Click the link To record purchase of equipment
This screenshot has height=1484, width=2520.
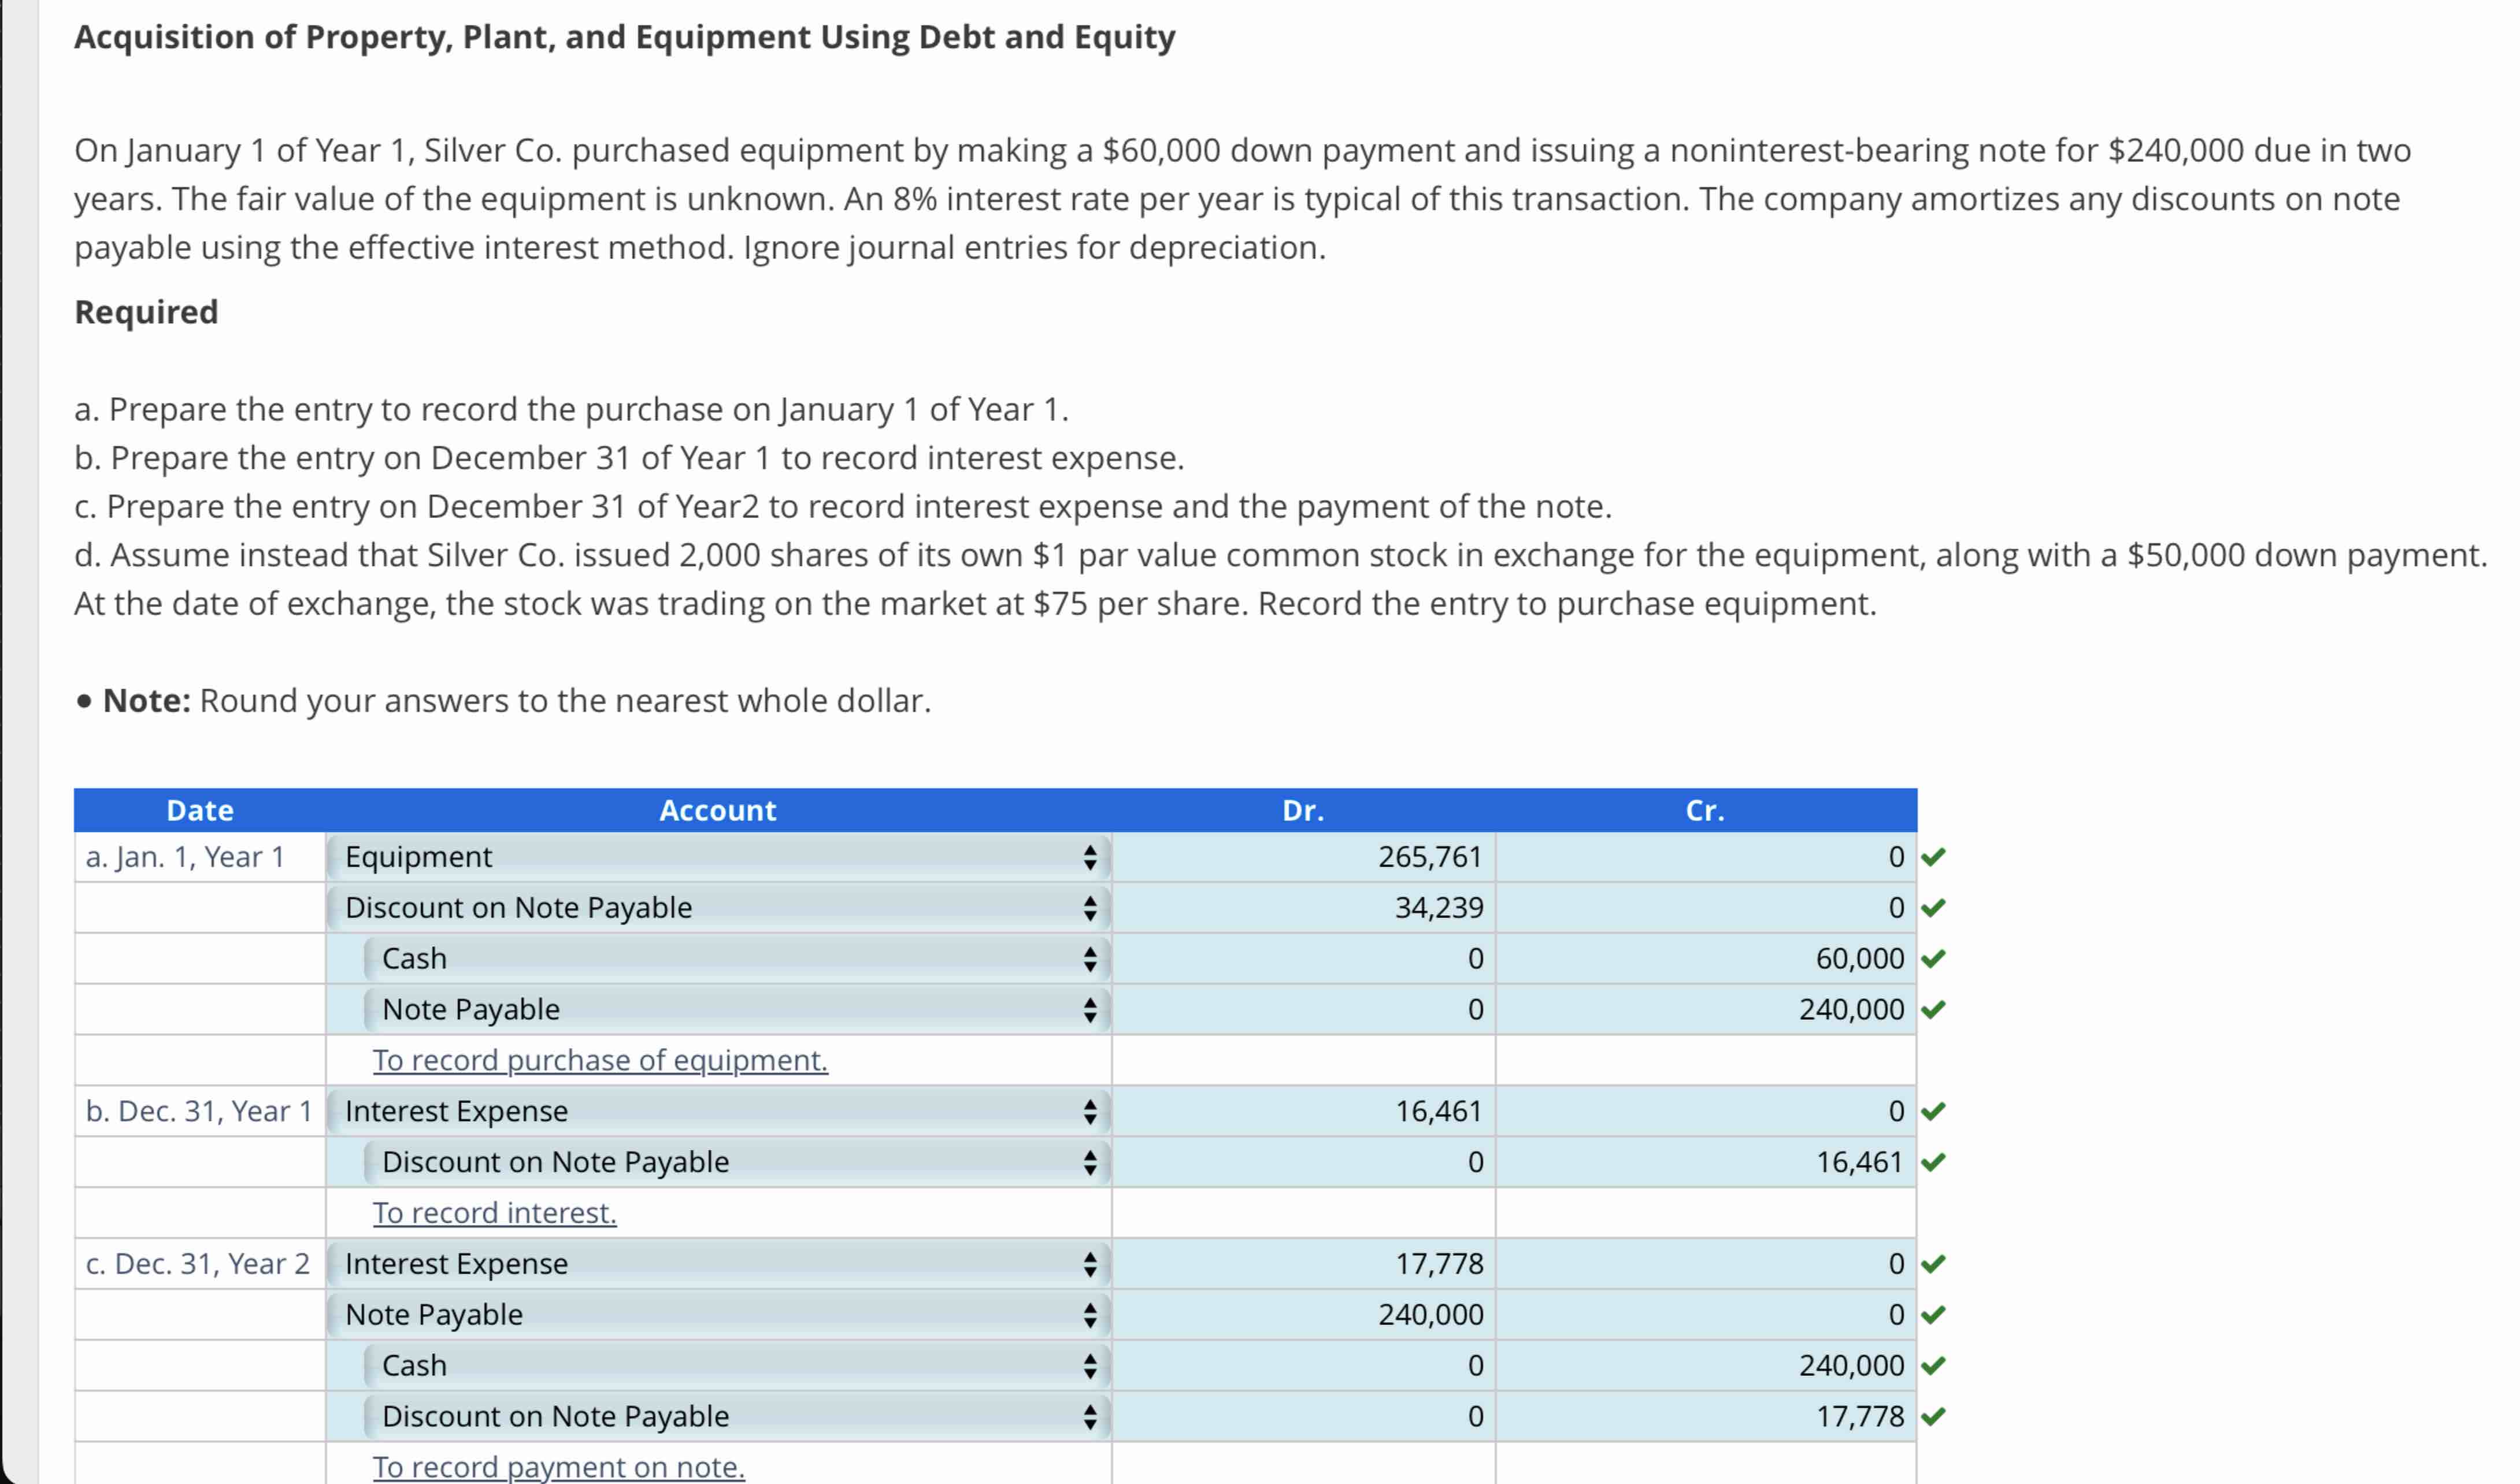point(599,1060)
